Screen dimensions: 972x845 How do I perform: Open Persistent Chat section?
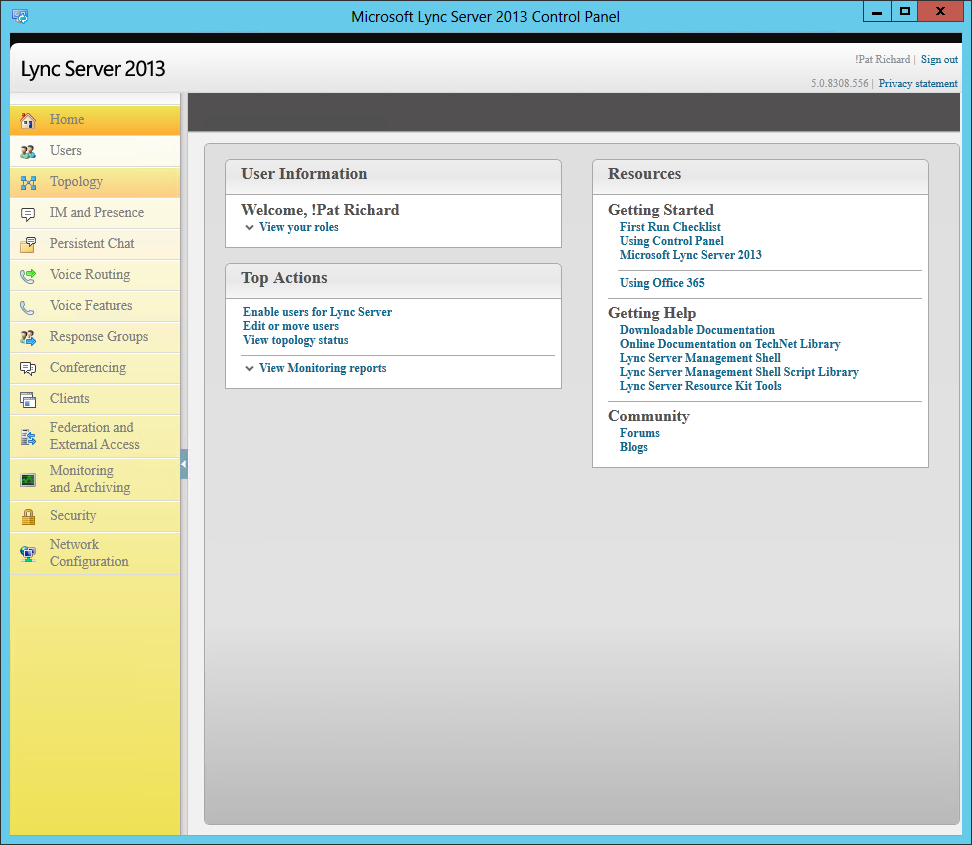[95, 244]
